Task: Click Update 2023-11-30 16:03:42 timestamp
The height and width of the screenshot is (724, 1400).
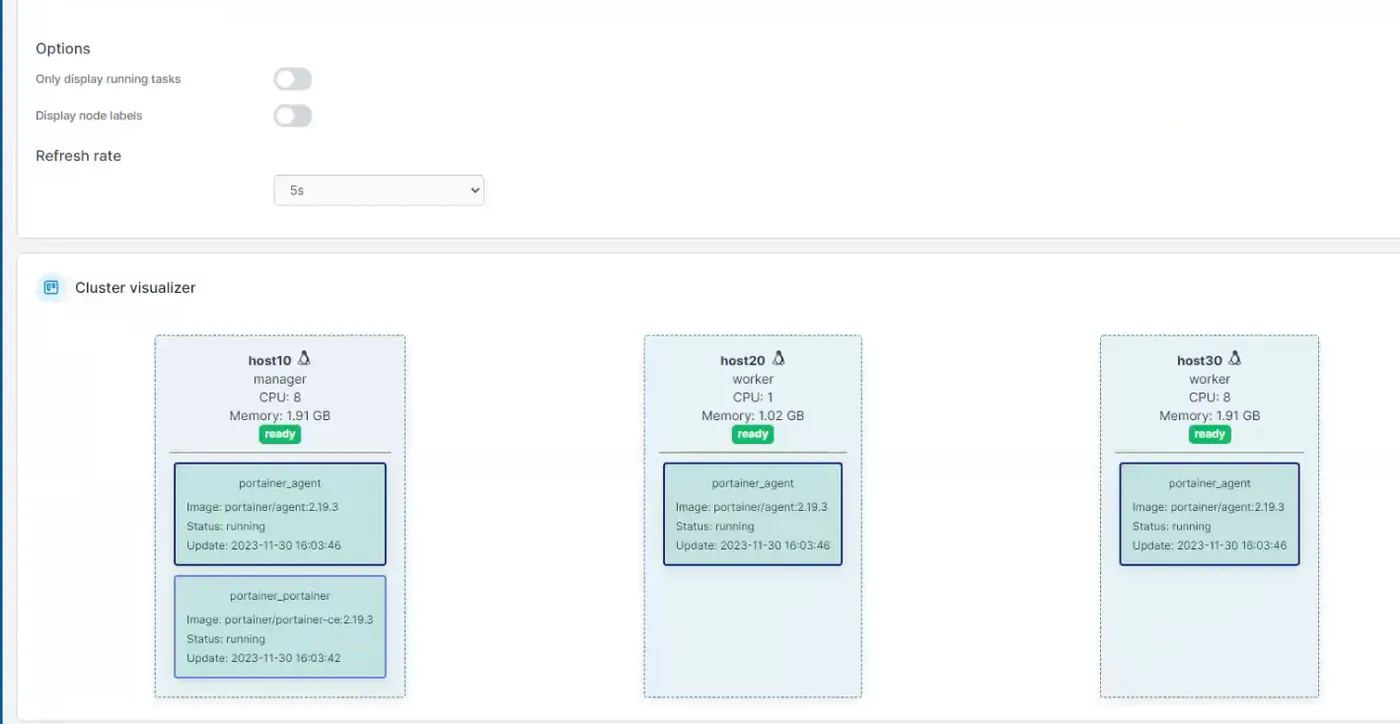Action: [264, 658]
